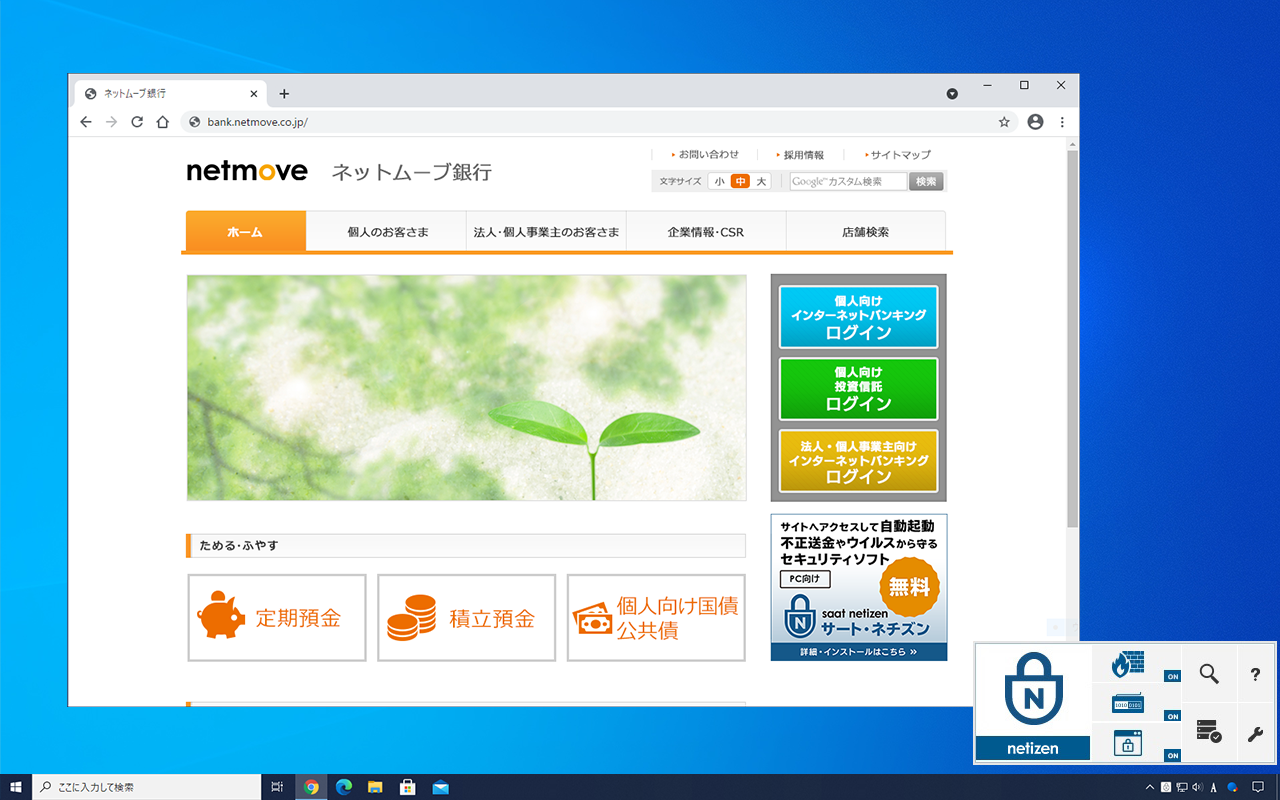Click 個人向け投資信託 ログイン button

(858, 389)
